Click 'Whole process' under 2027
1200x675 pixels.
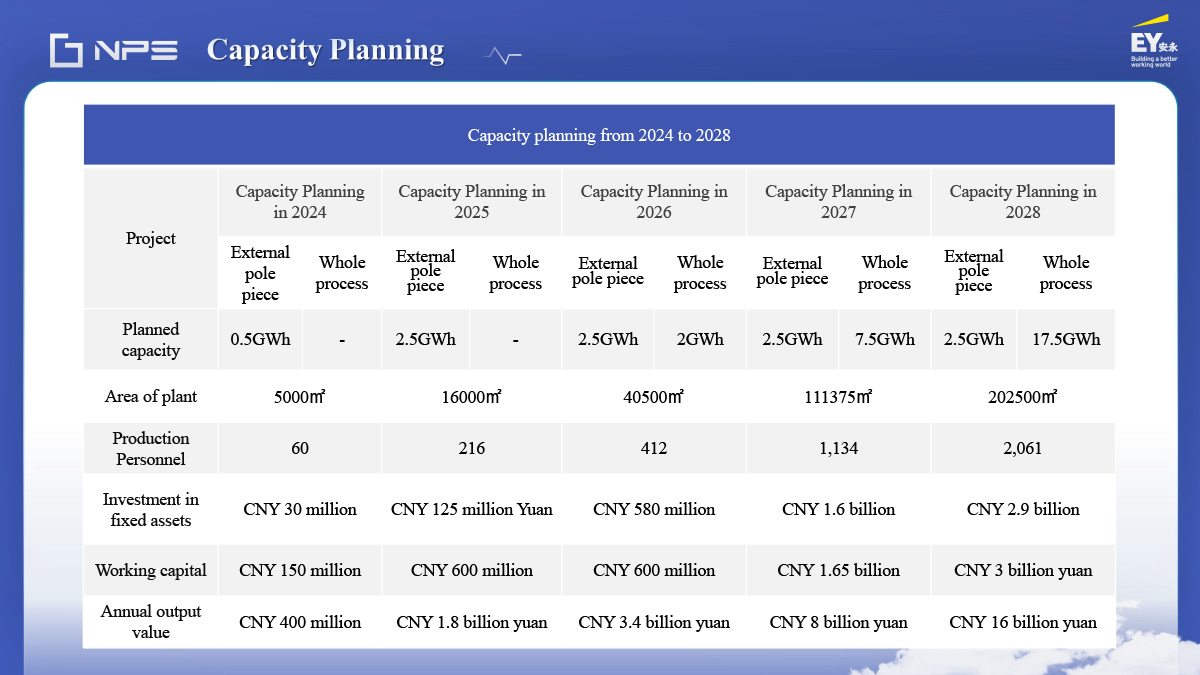coord(885,273)
